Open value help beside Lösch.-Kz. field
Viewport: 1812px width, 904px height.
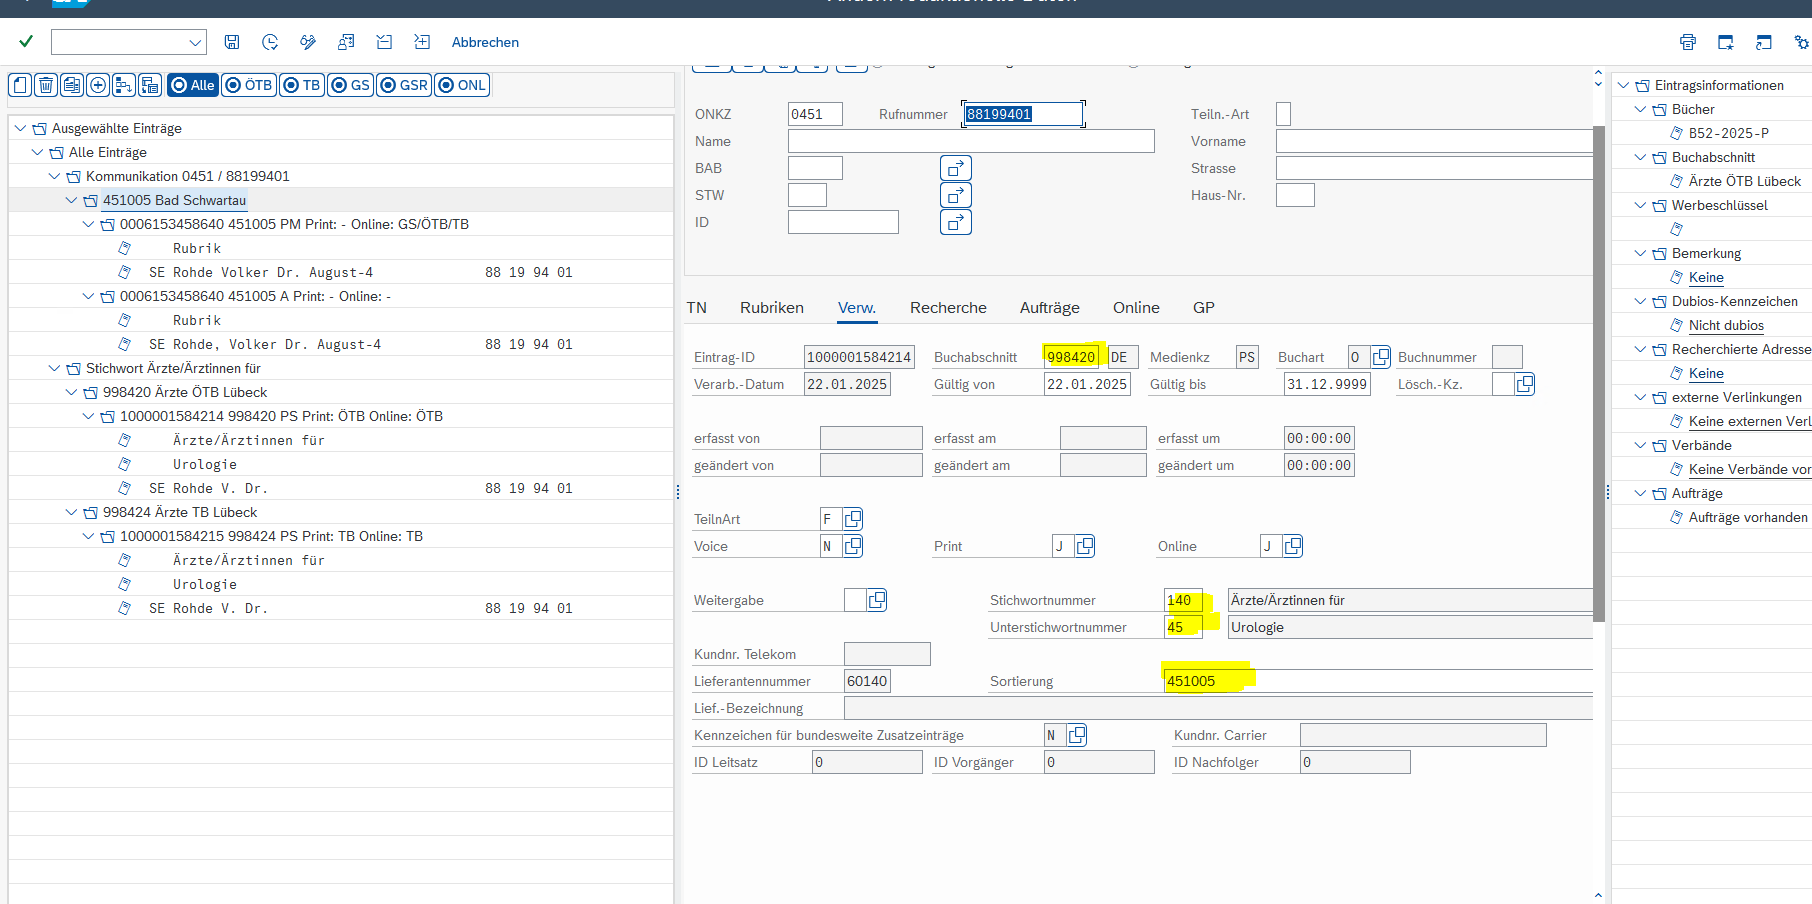[1525, 384]
